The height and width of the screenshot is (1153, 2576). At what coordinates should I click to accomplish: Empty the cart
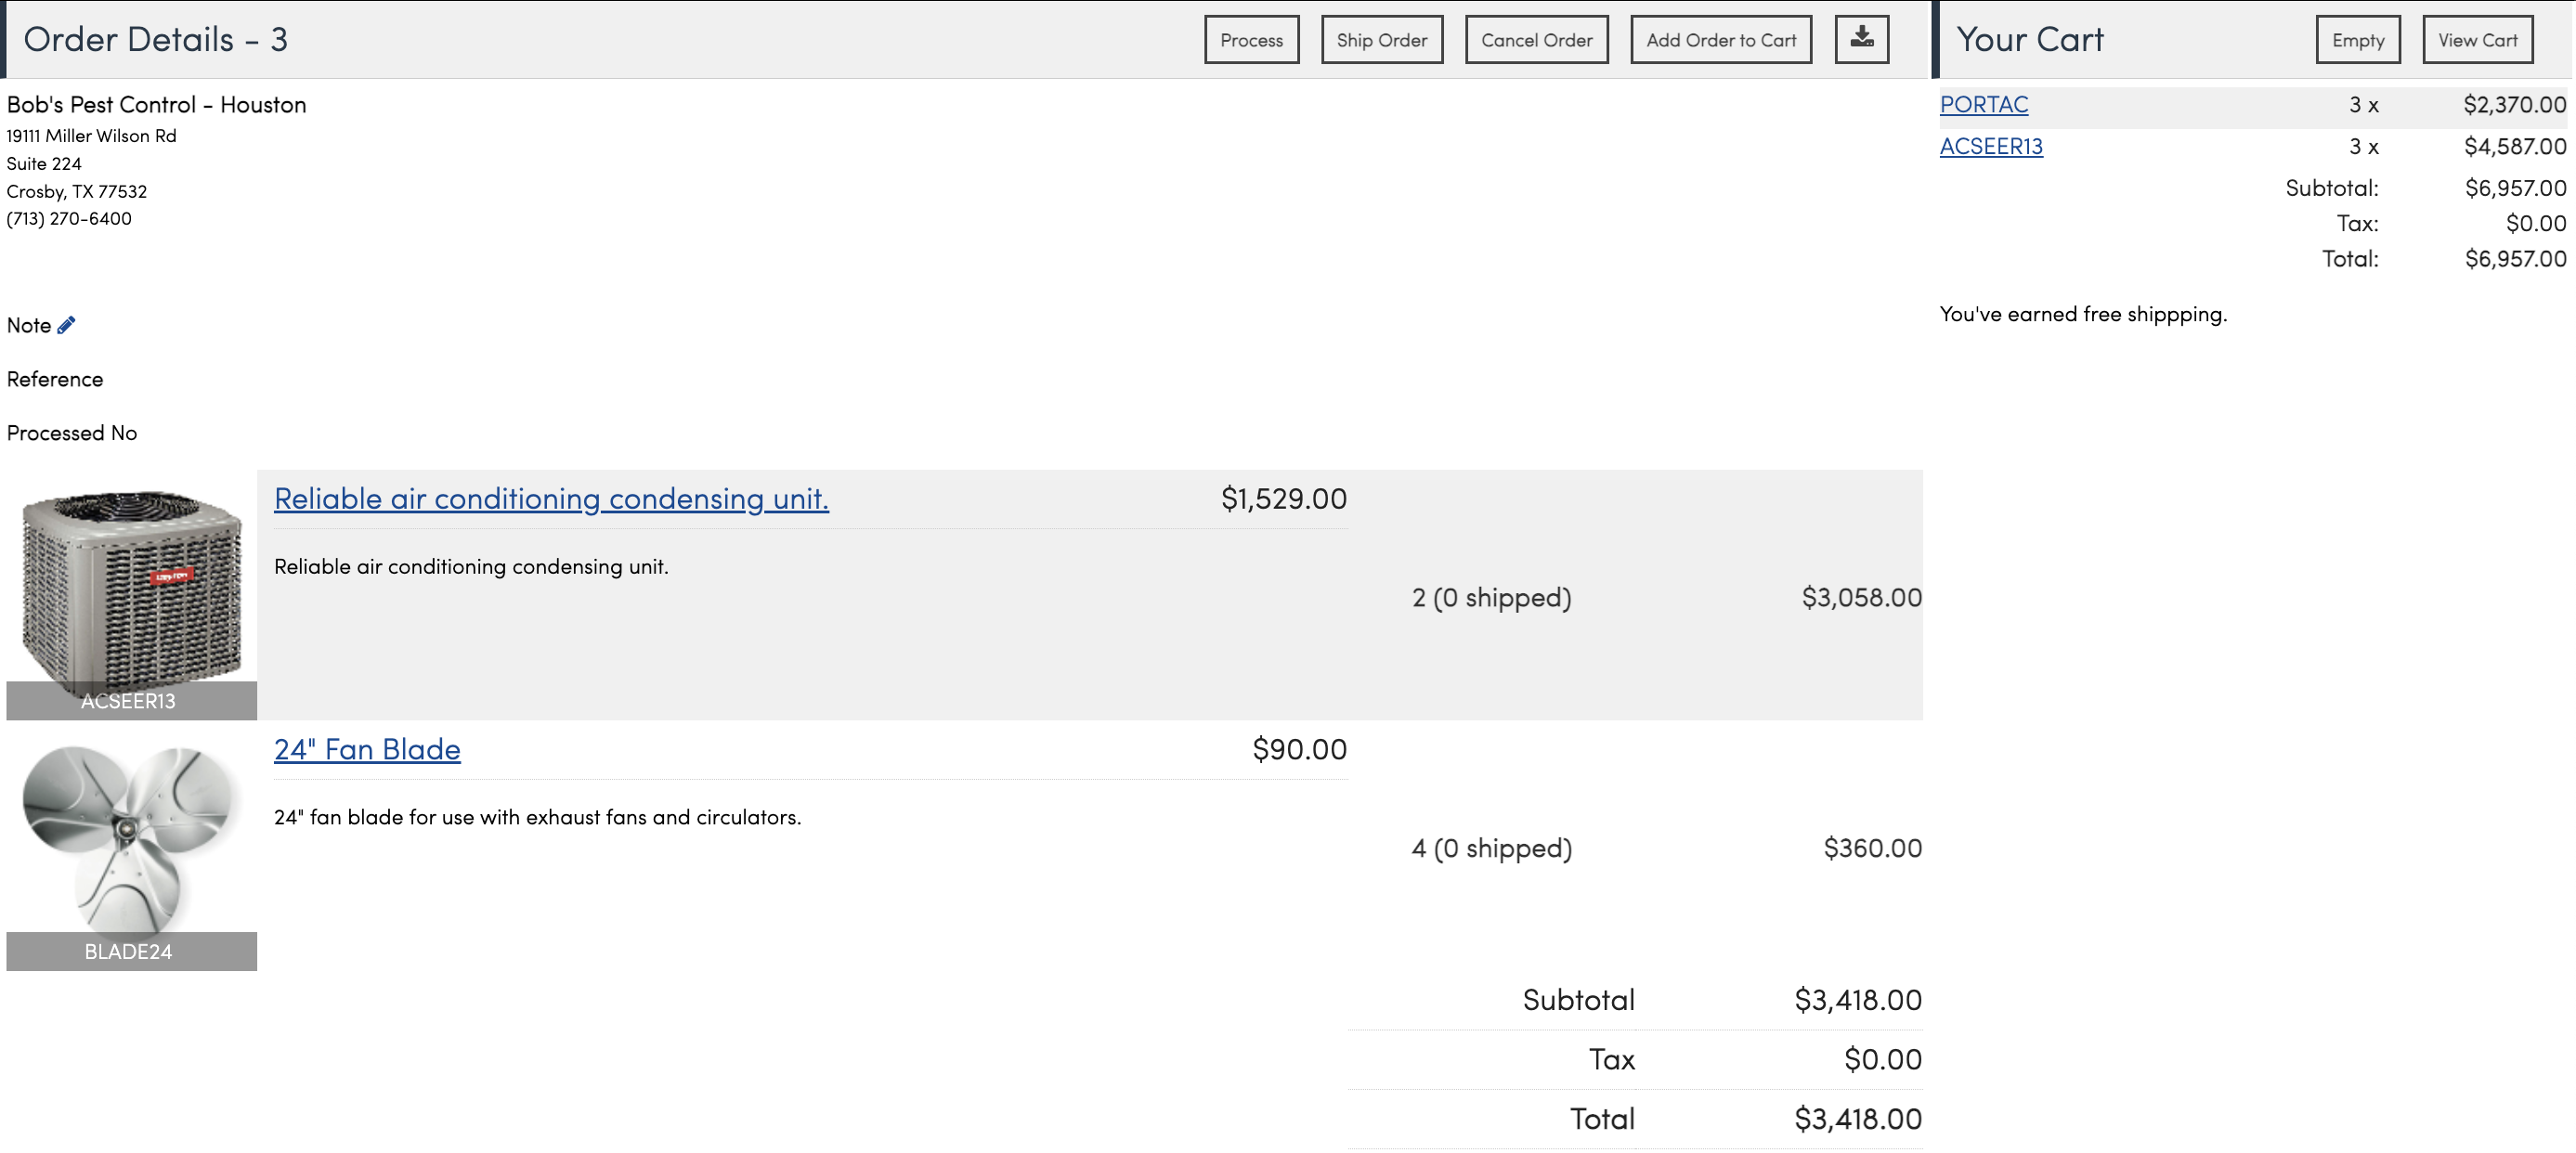pyautogui.click(x=2357, y=40)
